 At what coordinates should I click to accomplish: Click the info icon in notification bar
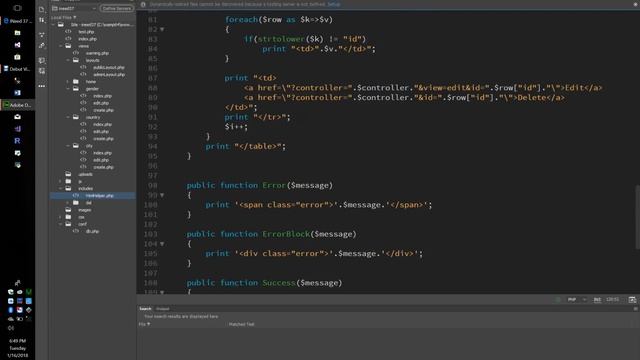click(x=143, y=4)
